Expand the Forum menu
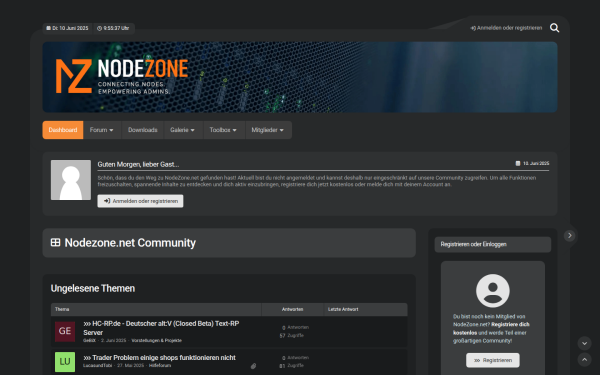 [x=101, y=130]
